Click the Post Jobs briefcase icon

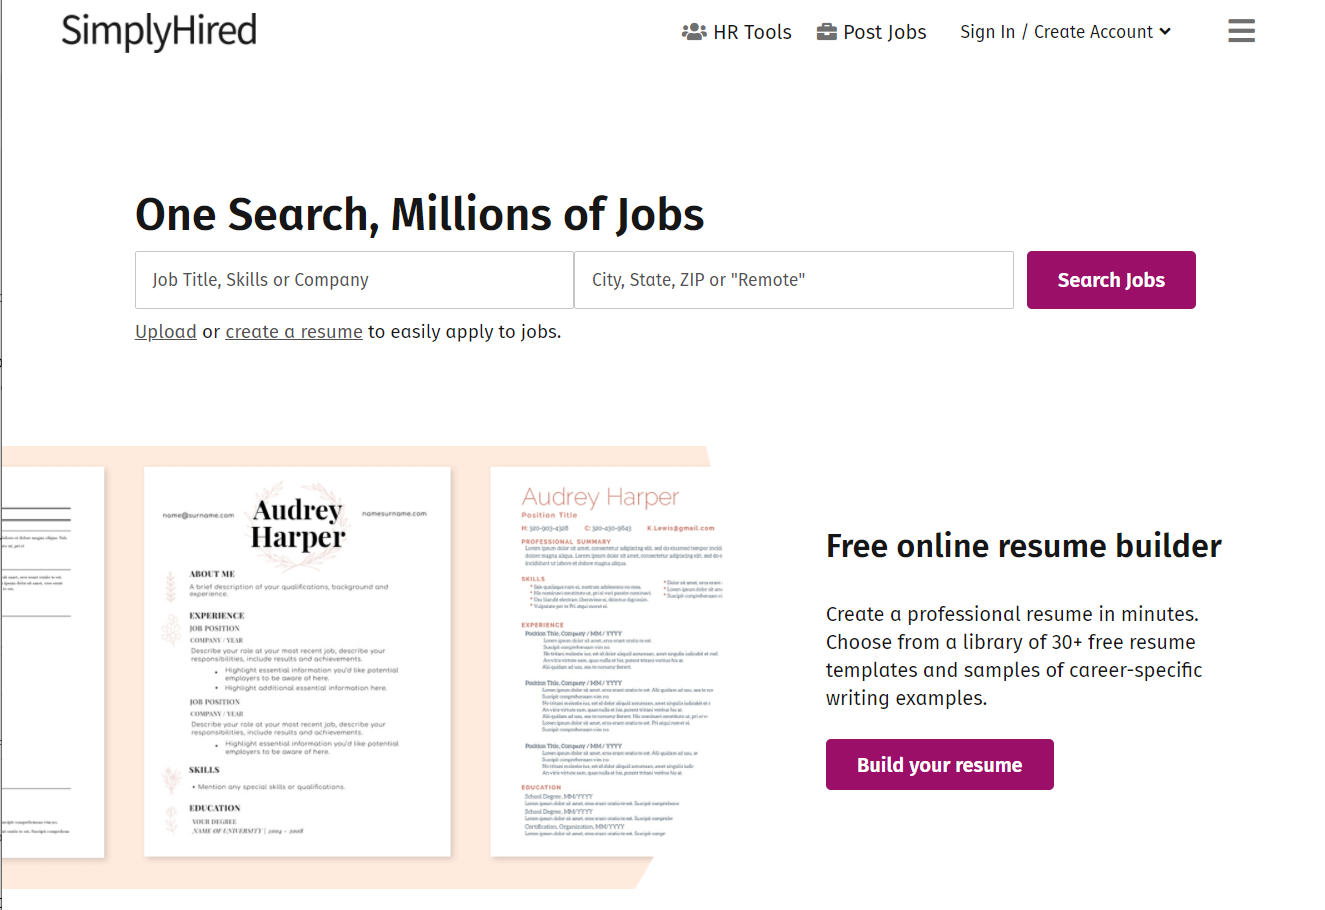click(x=827, y=31)
